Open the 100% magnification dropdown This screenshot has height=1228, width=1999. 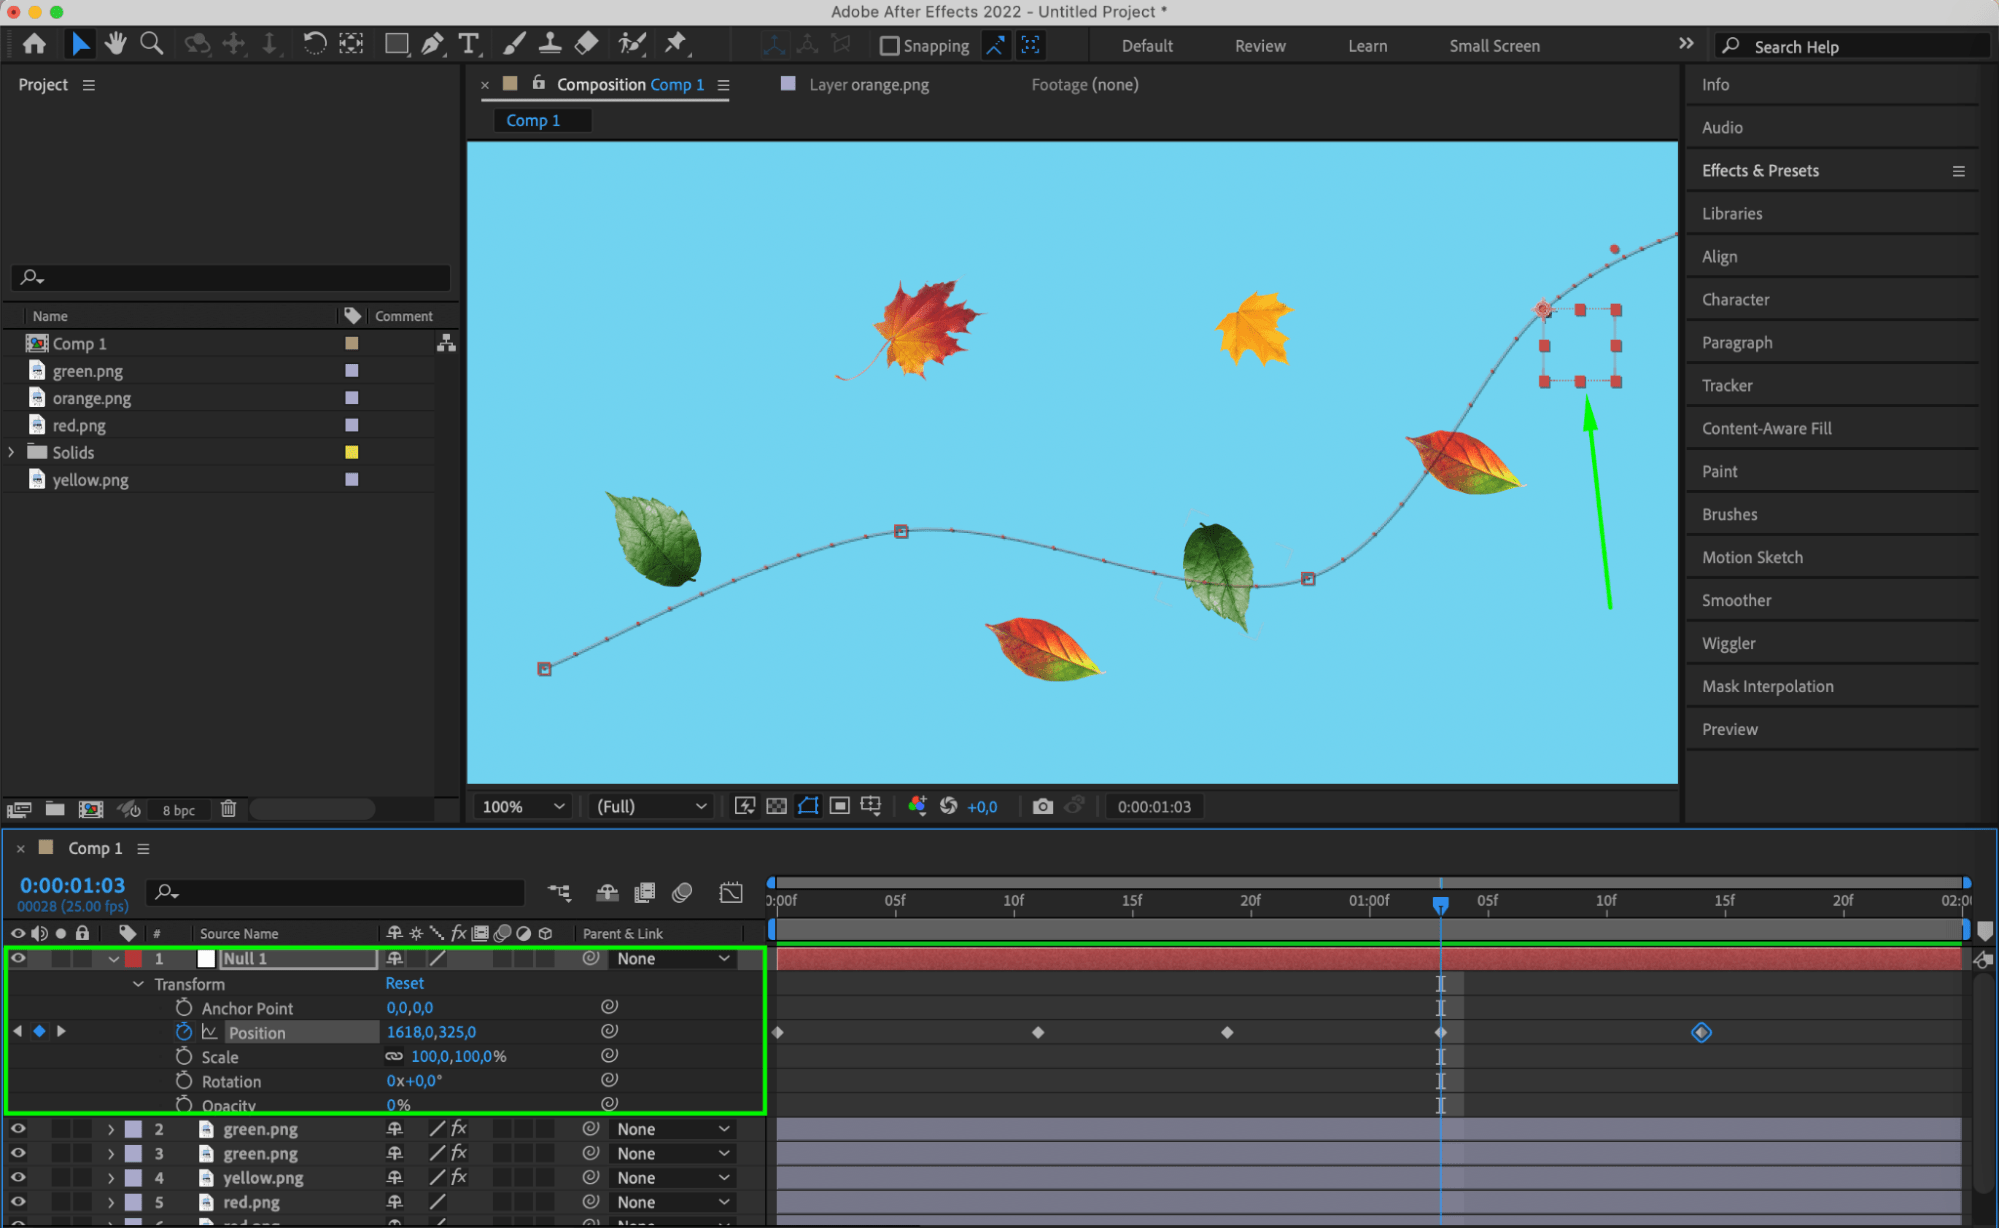tap(523, 807)
